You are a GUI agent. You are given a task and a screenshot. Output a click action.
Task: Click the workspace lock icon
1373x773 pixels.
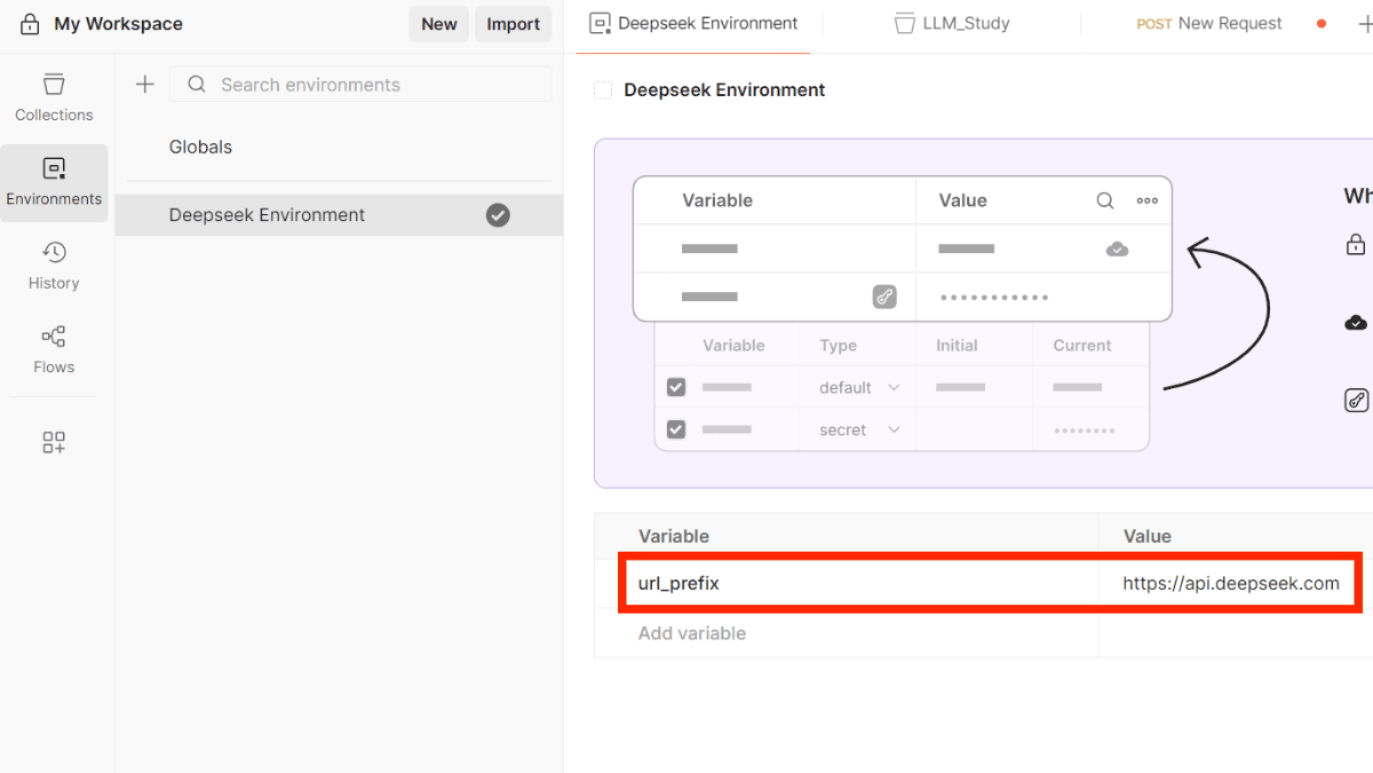coord(30,24)
